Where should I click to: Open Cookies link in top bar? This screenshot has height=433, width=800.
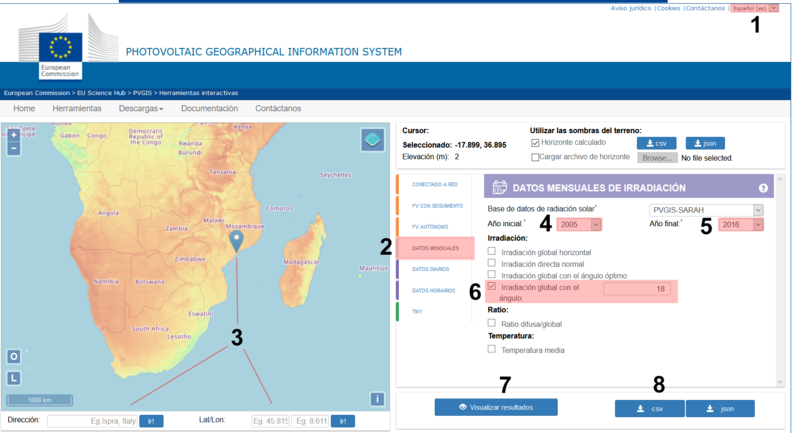[x=668, y=8]
